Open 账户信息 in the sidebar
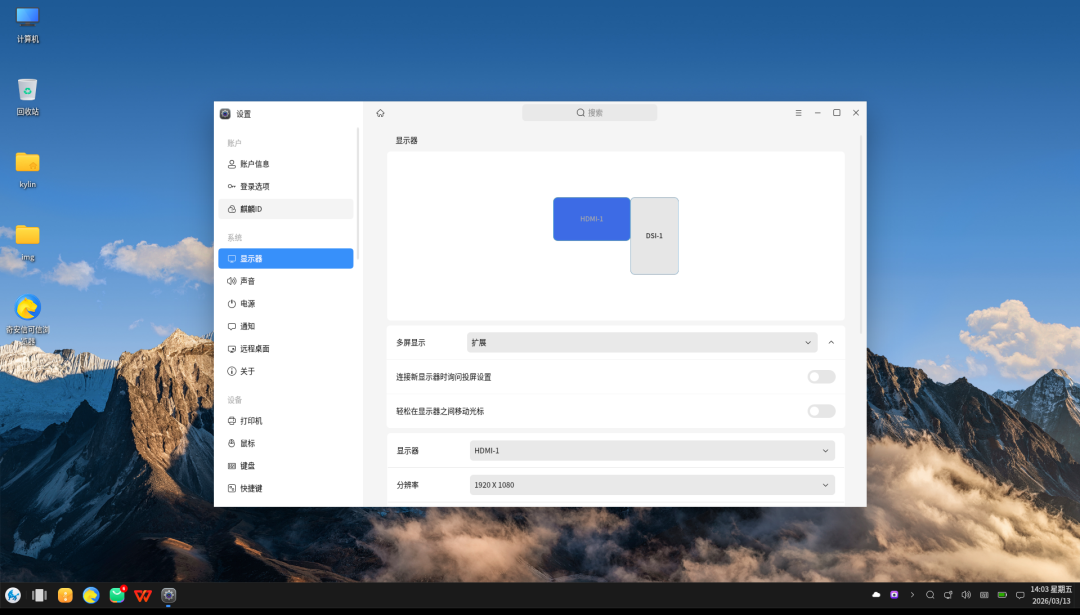The image size is (1080, 615). (x=286, y=164)
